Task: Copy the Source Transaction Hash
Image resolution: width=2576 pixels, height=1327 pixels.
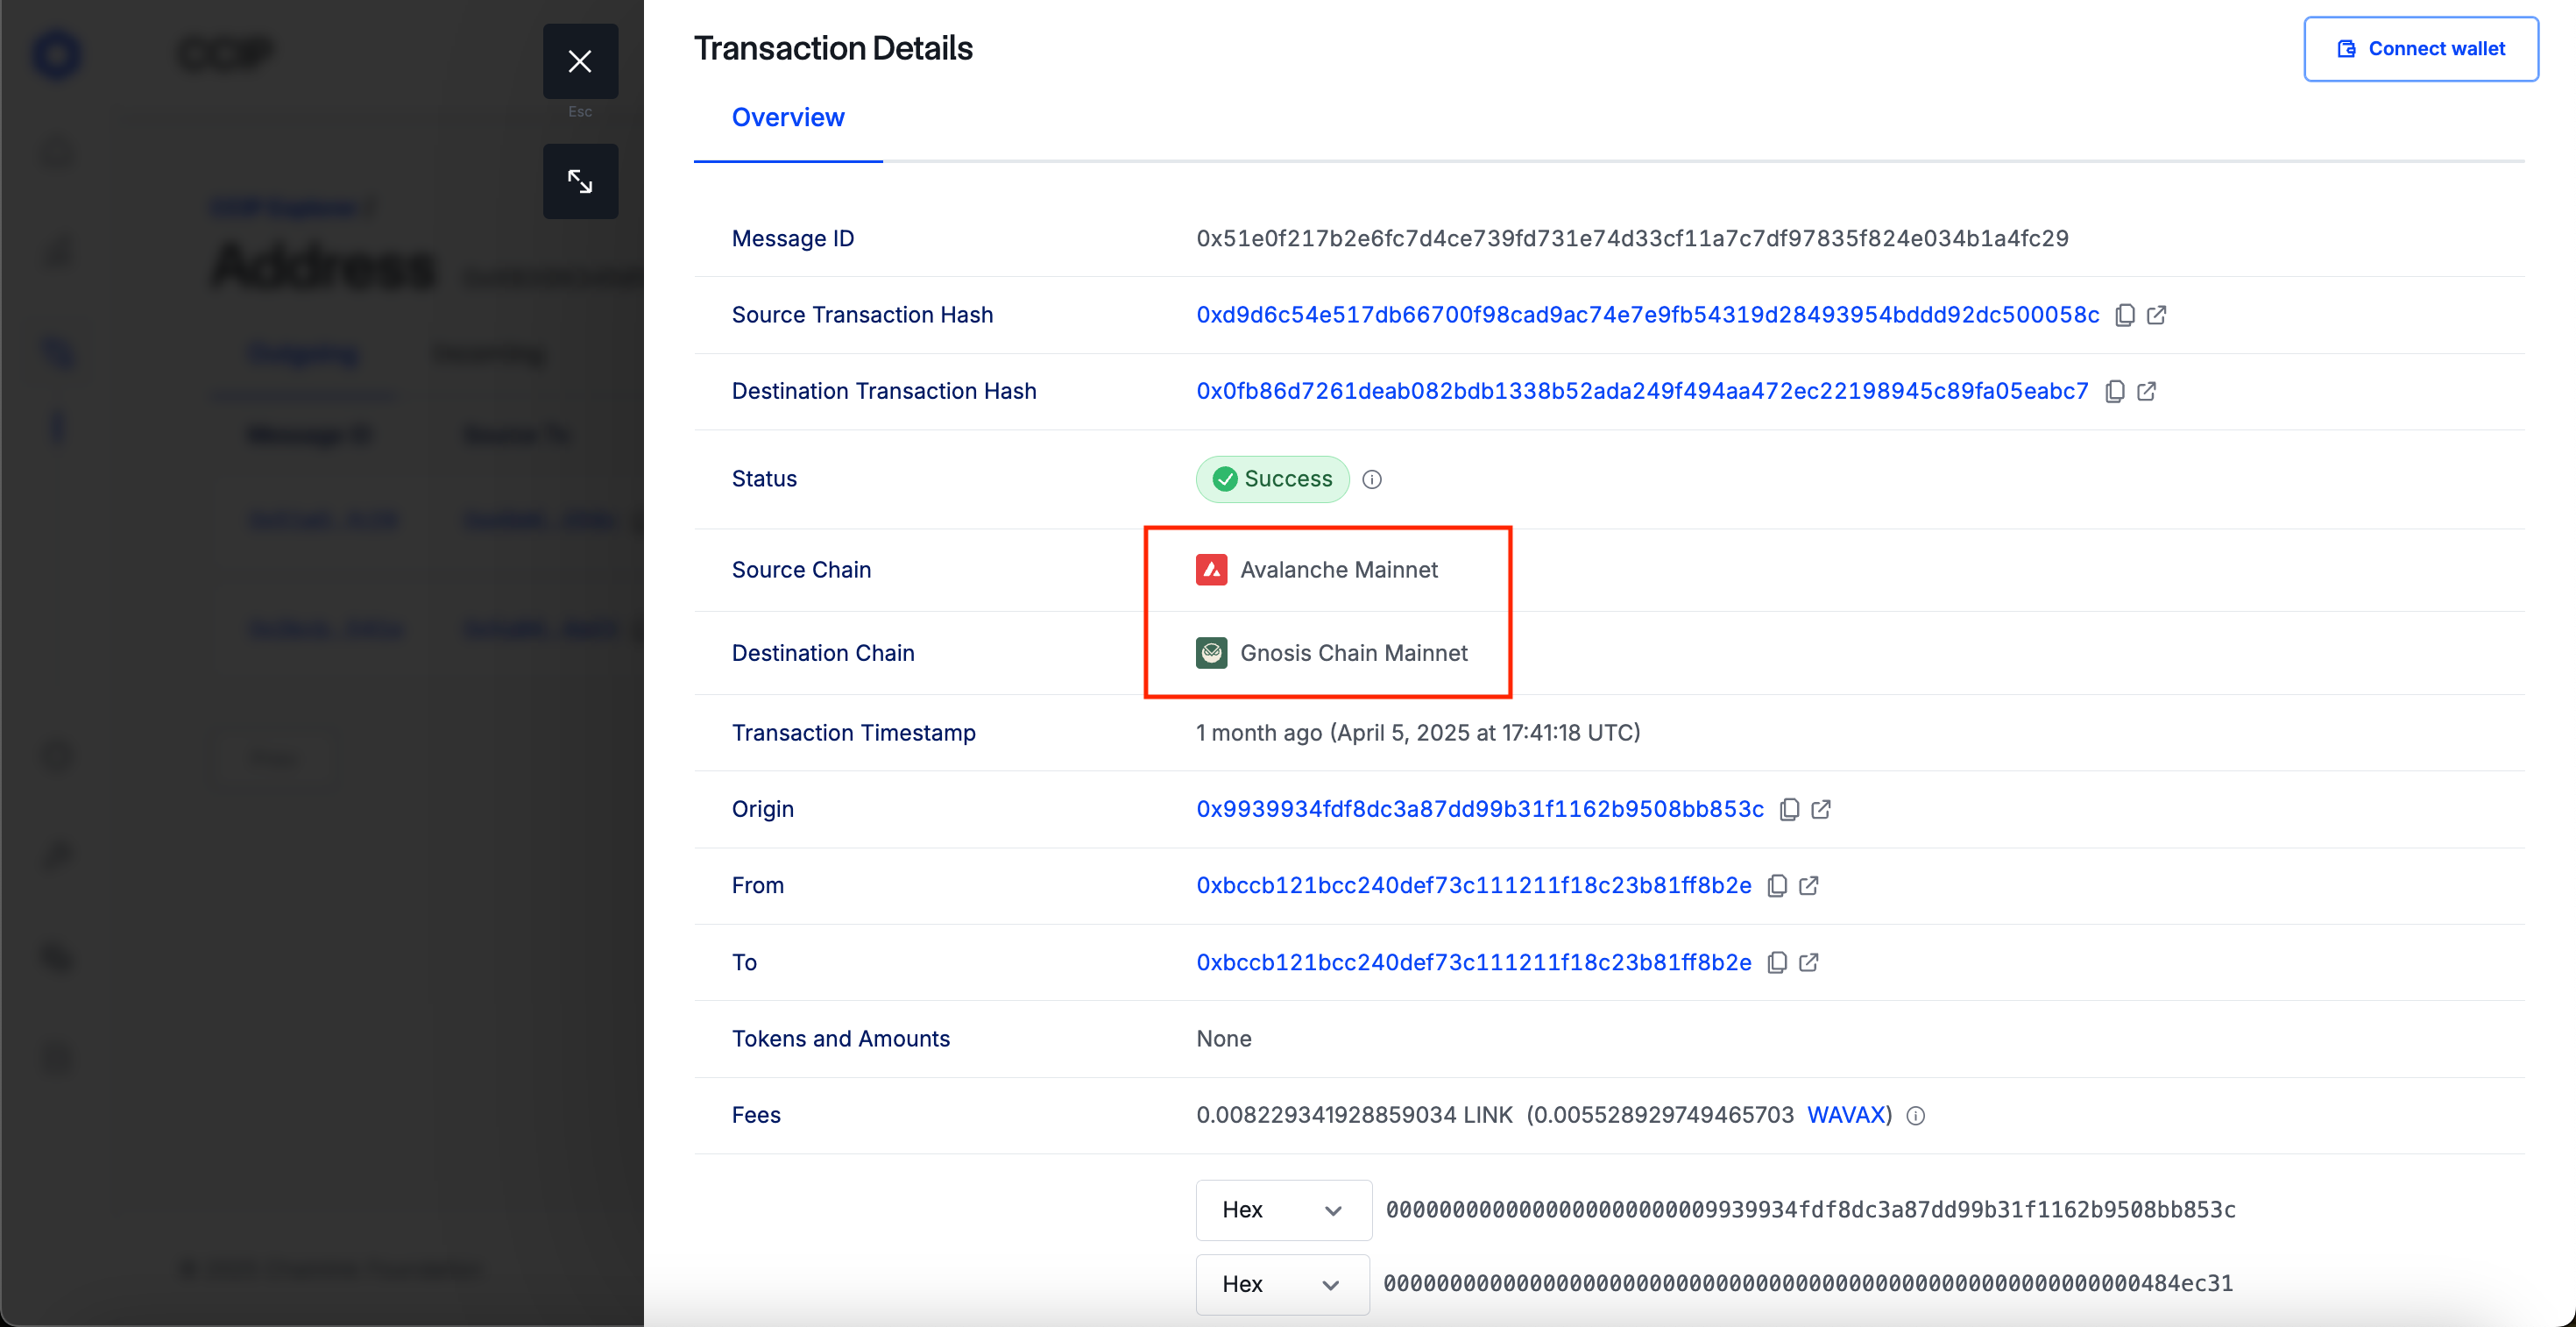Action: [2124, 315]
